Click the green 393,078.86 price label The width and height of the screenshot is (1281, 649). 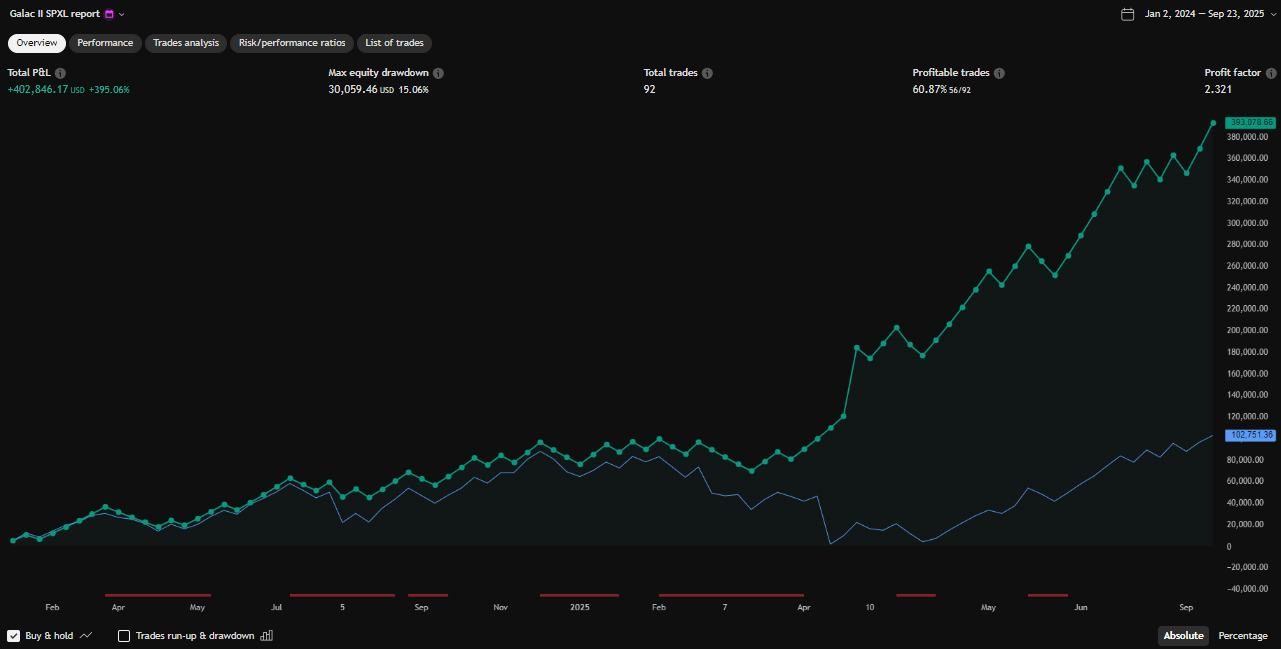[x=1250, y=122]
